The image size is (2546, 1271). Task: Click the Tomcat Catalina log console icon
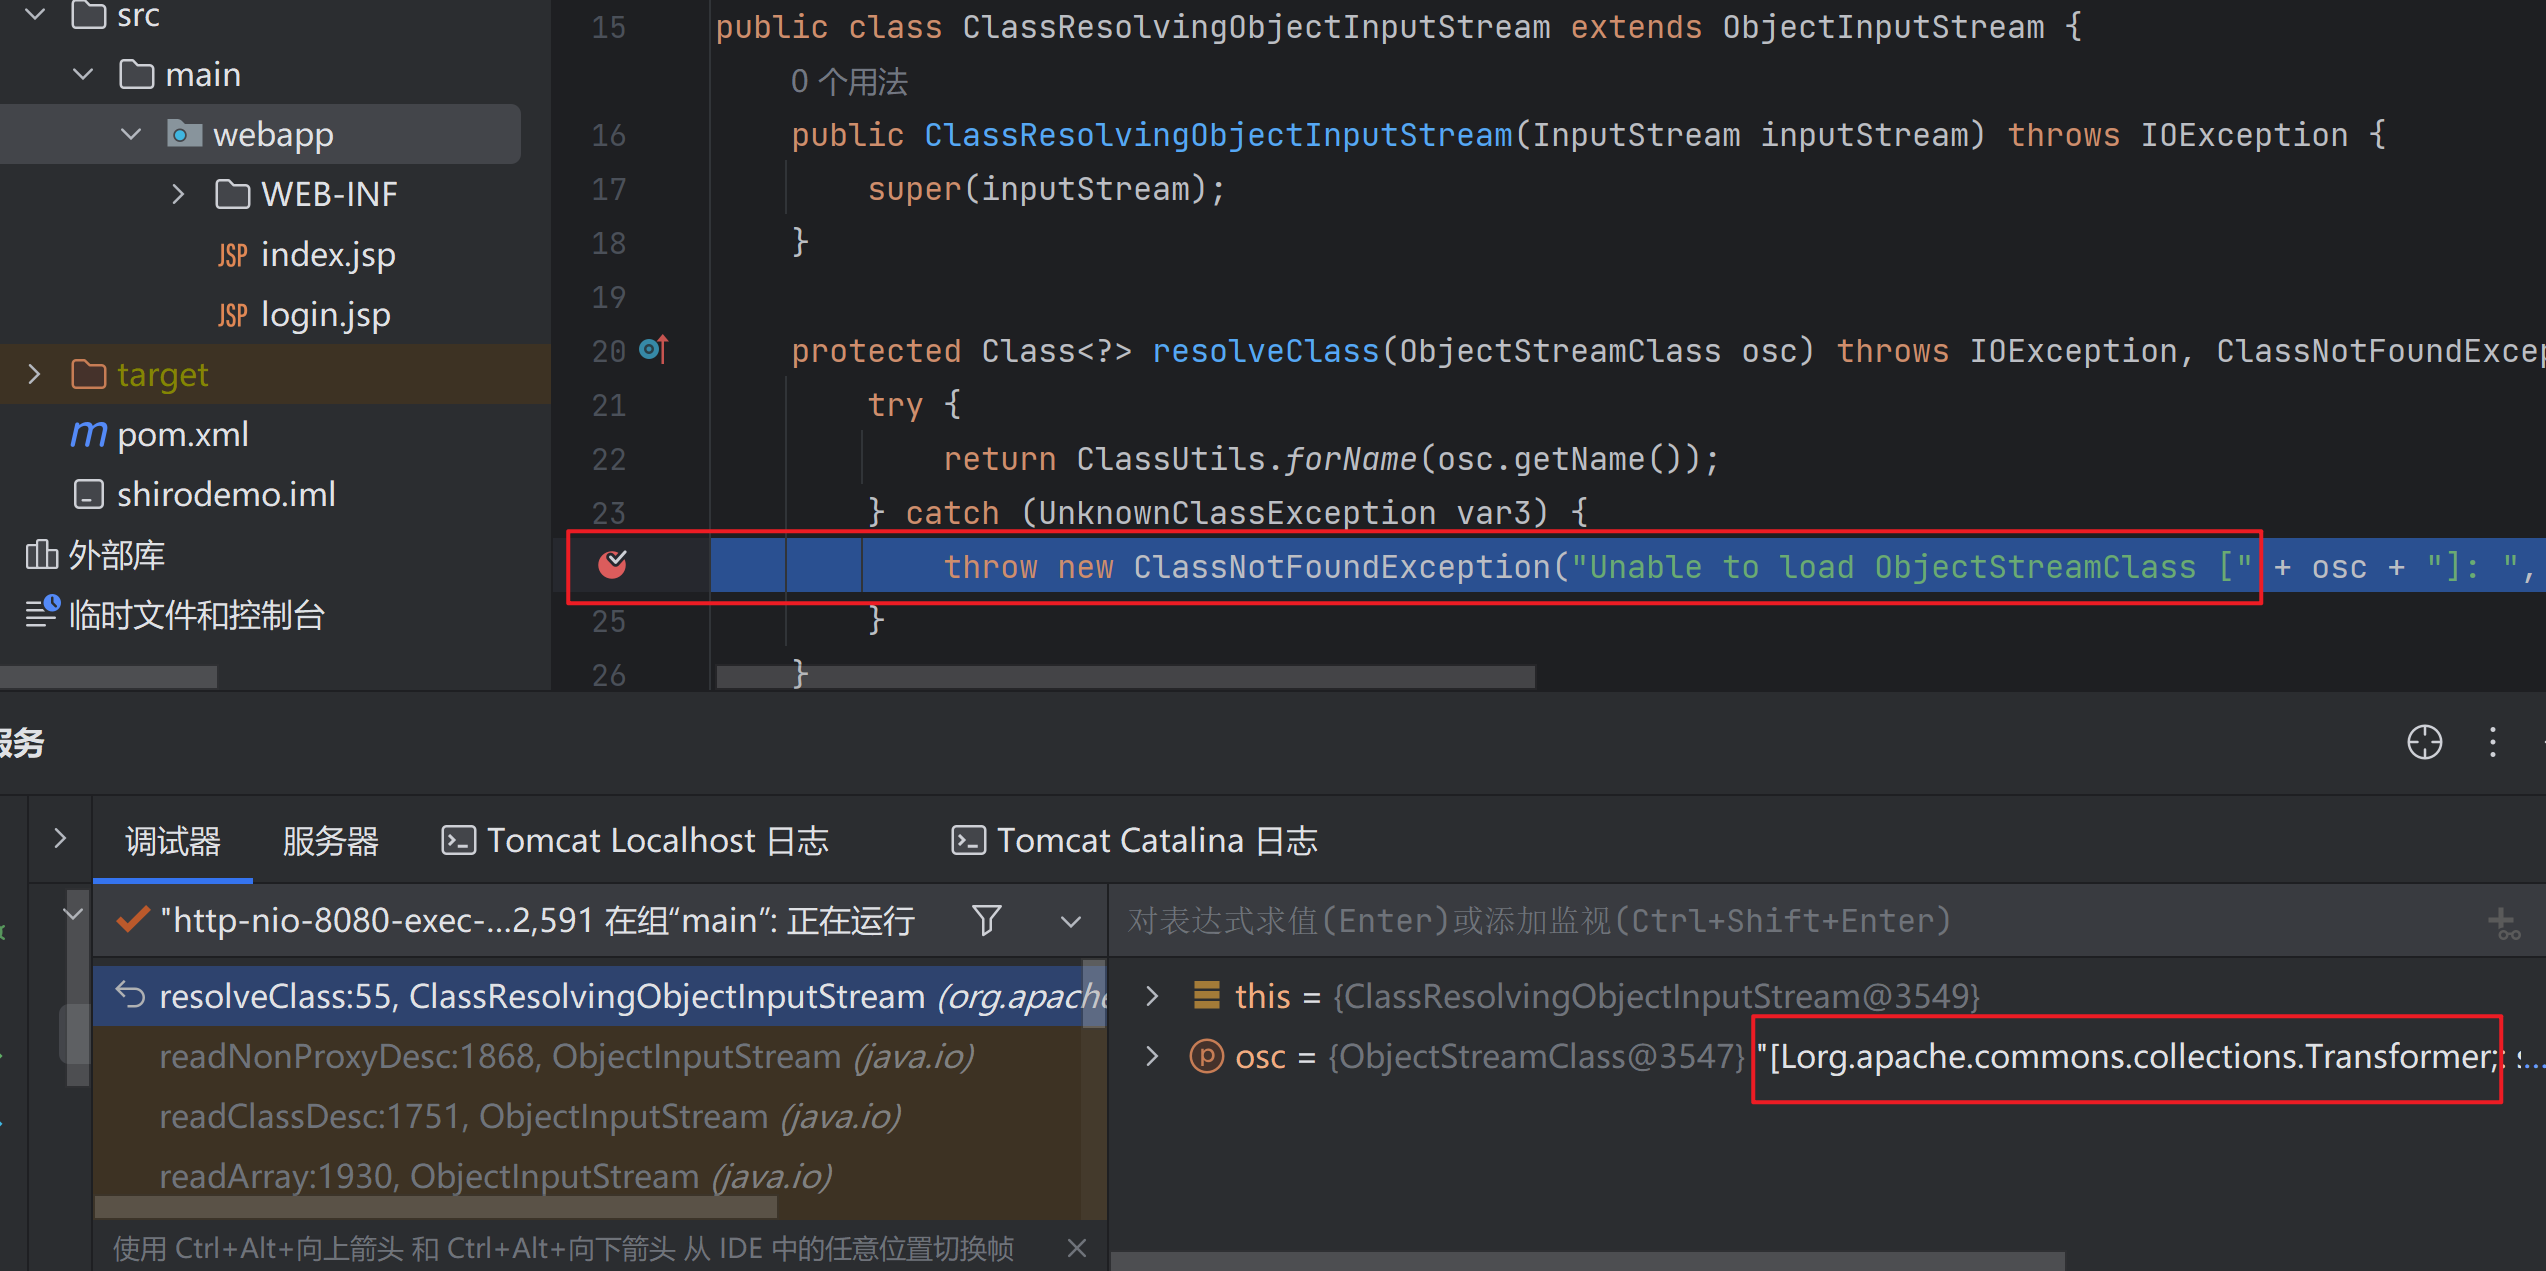[x=968, y=840]
